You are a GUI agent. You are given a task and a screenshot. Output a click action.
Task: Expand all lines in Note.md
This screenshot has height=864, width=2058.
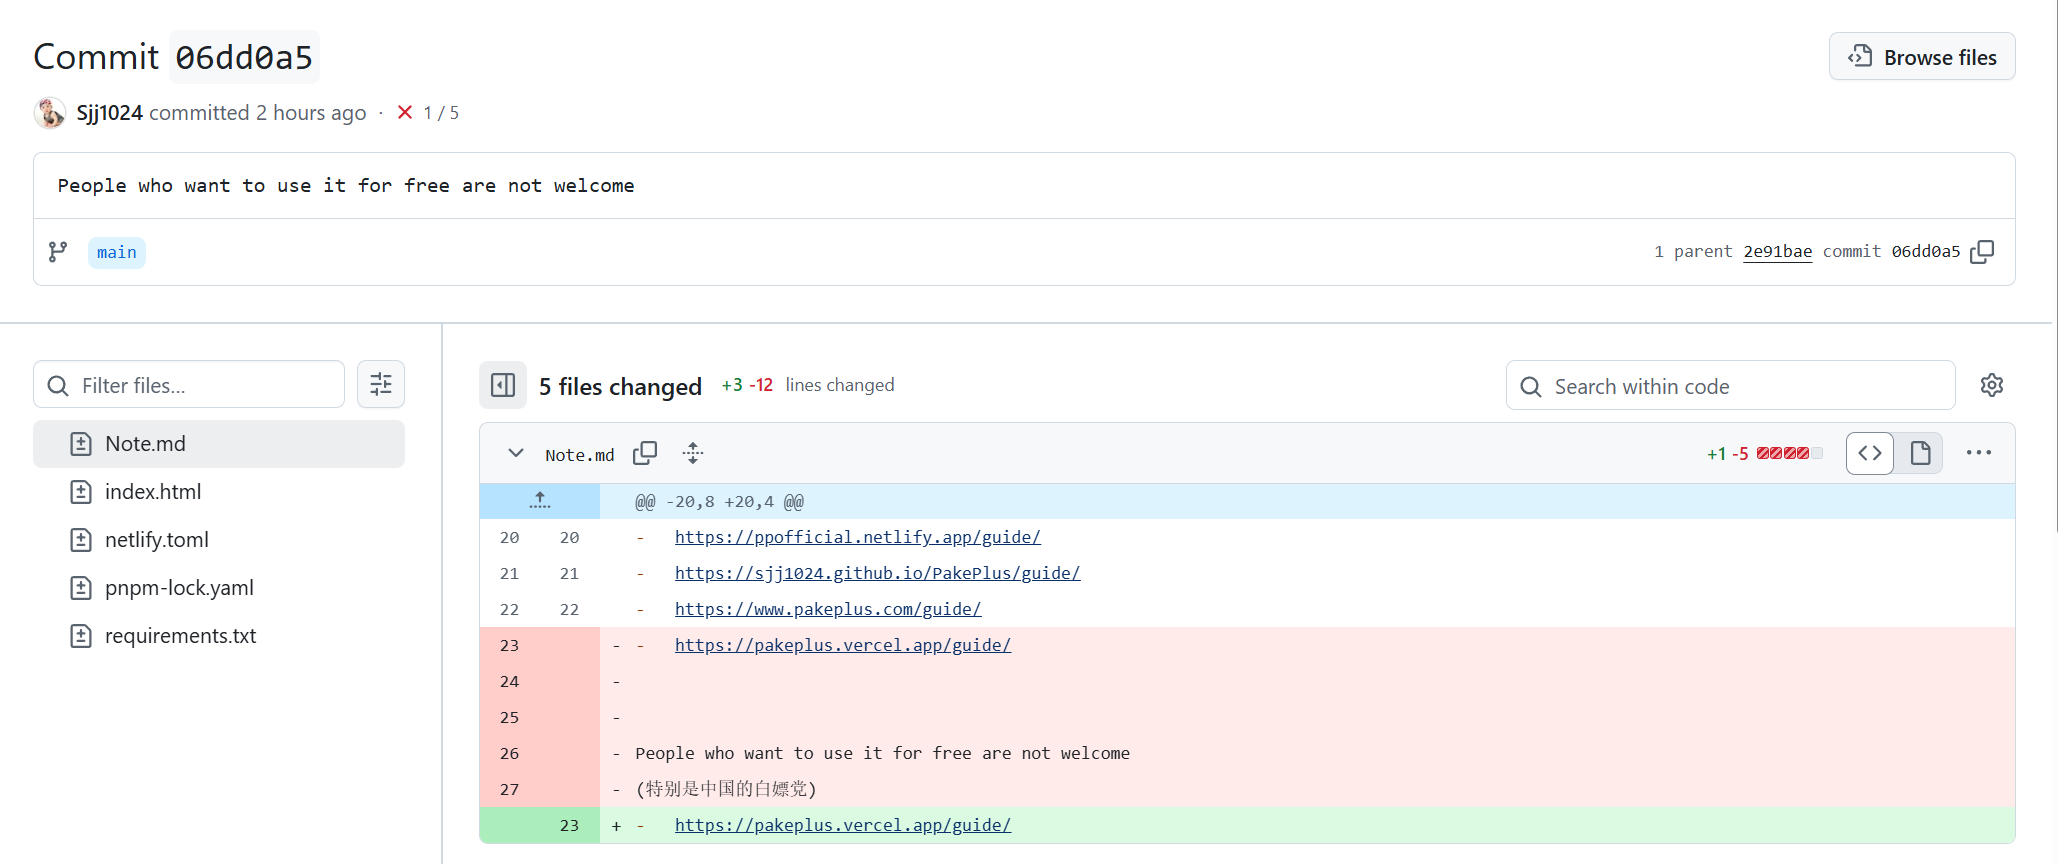coord(693,454)
